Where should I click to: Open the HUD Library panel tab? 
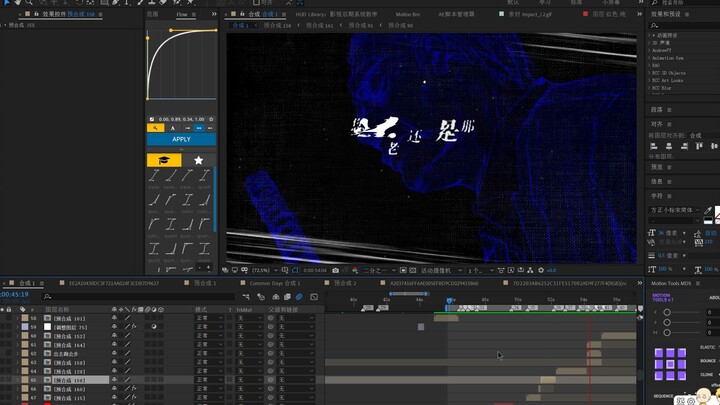(x=337, y=14)
